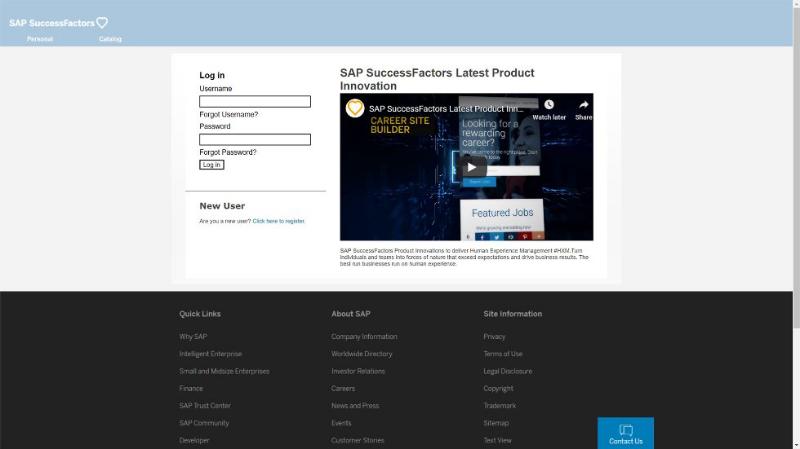
Task: Open Text View footer link
Action: point(497,440)
